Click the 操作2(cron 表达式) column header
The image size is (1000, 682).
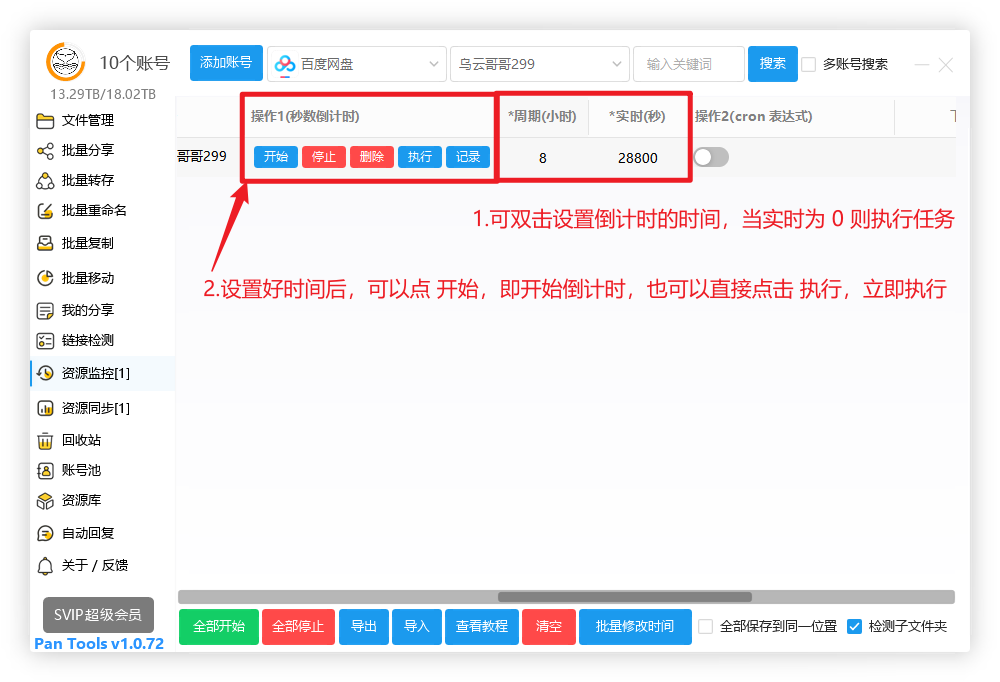[x=753, y=116]
